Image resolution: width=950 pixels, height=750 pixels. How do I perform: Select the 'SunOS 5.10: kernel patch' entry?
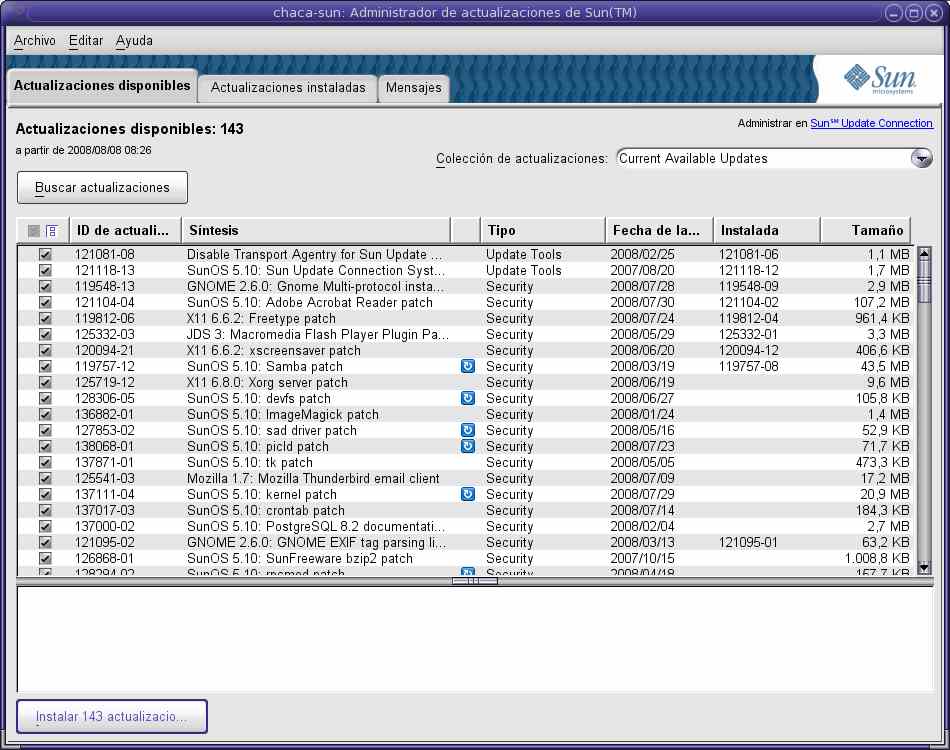[262, 494]
